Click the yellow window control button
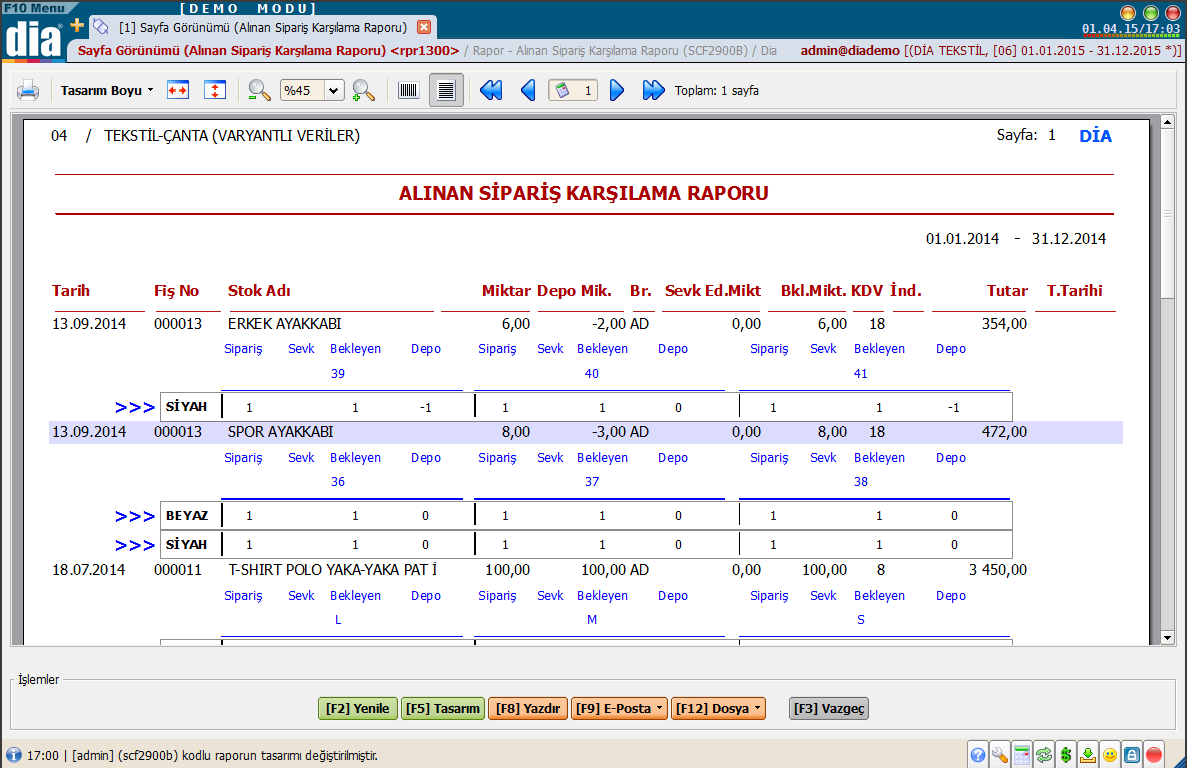 pos(1128,13)
